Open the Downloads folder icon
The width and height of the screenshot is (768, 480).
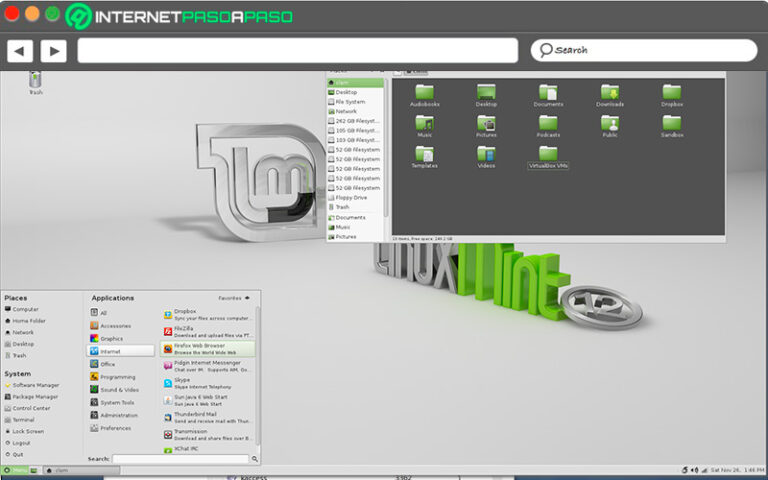[610, 95]
